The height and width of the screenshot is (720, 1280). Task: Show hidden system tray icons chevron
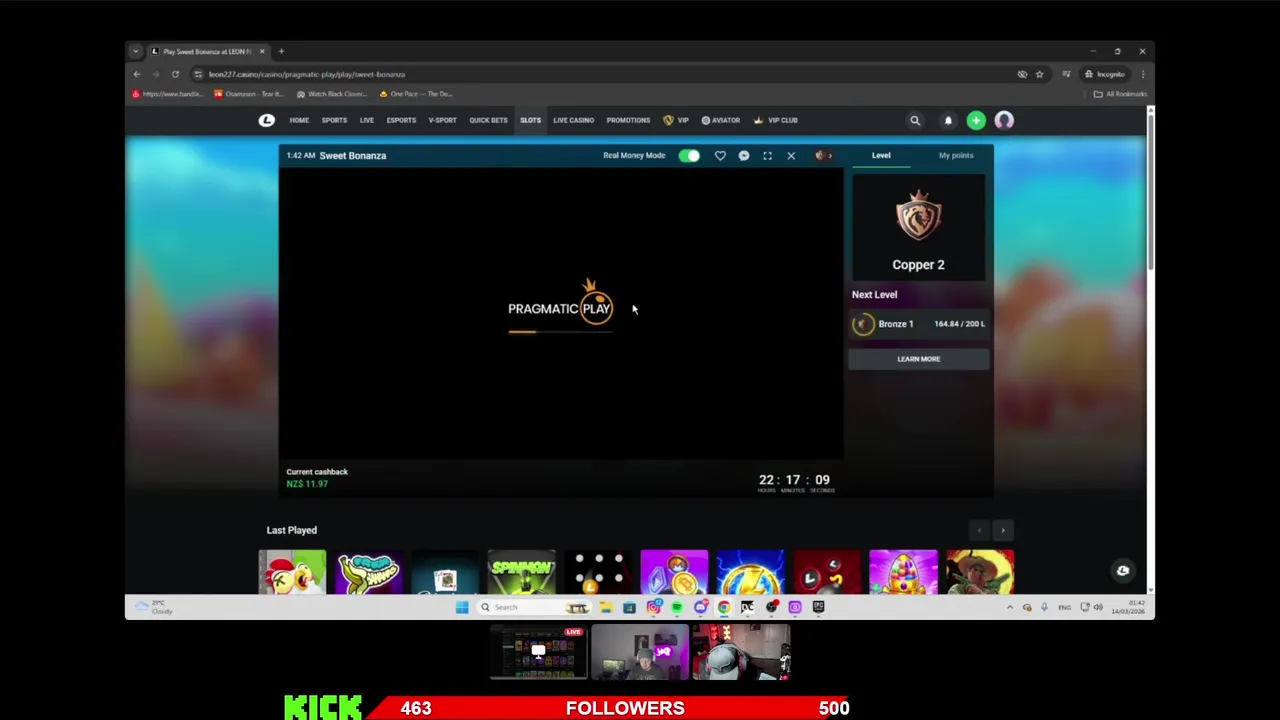[1009, 607]
